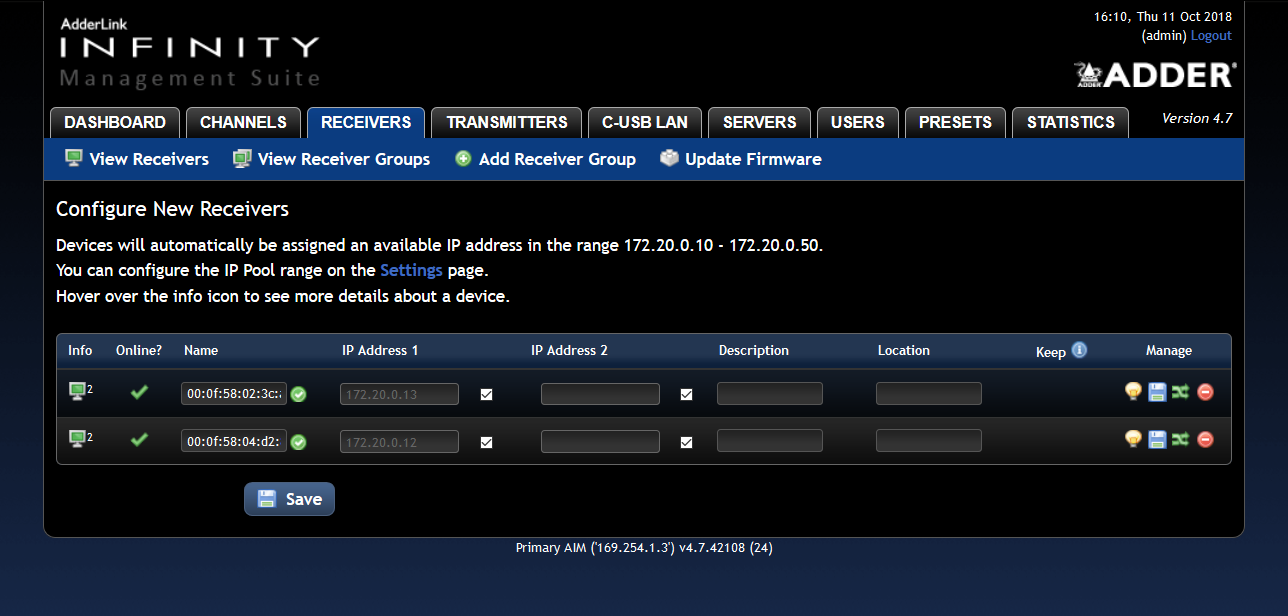
Task: Click the floppy disk save icon for receiver 00:0f:58:04:d2
Action: click(1157, 439)
